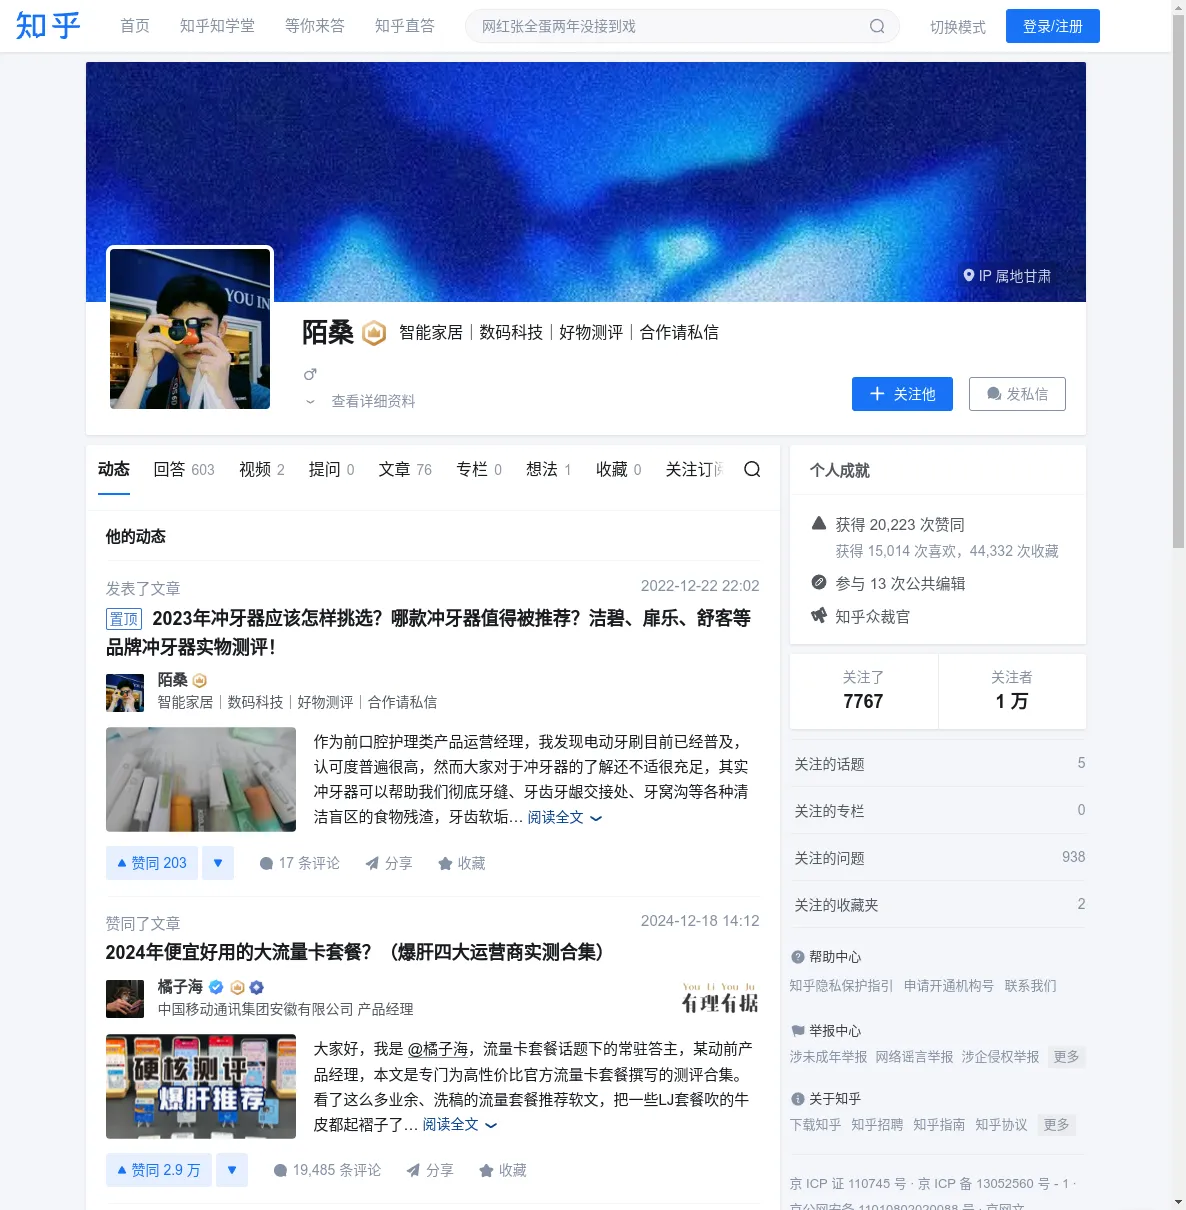Switch to 提问 tab

pyautogui.click(x=332, y=469)
